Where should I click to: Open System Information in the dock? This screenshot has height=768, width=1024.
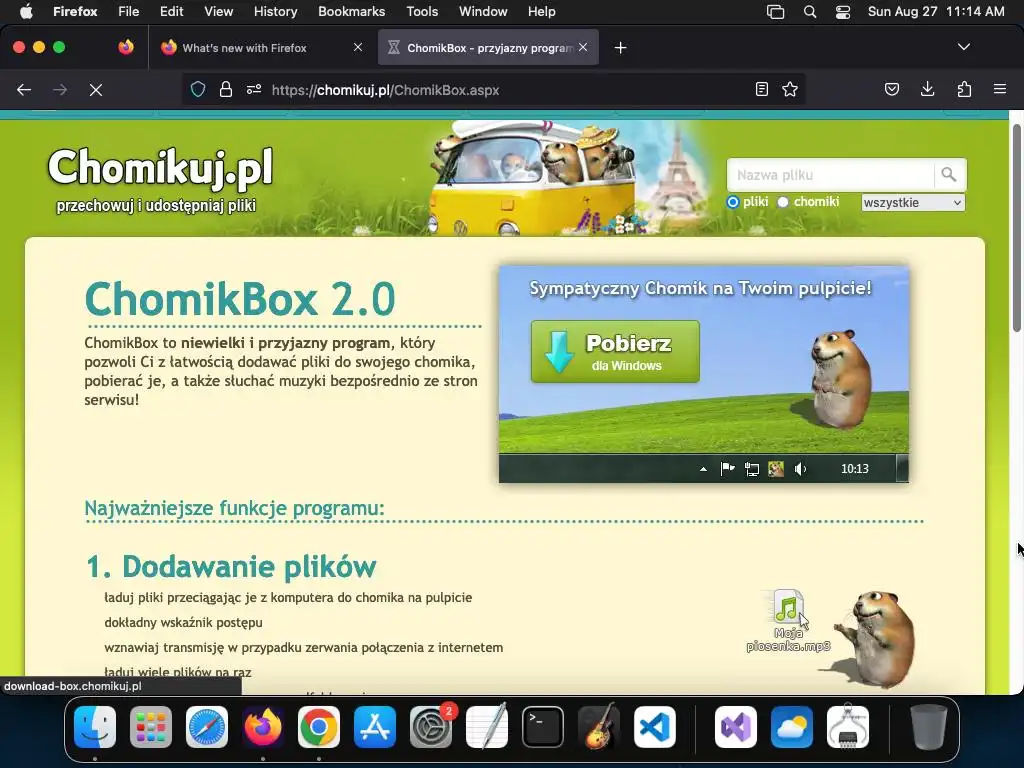point(848,727)
